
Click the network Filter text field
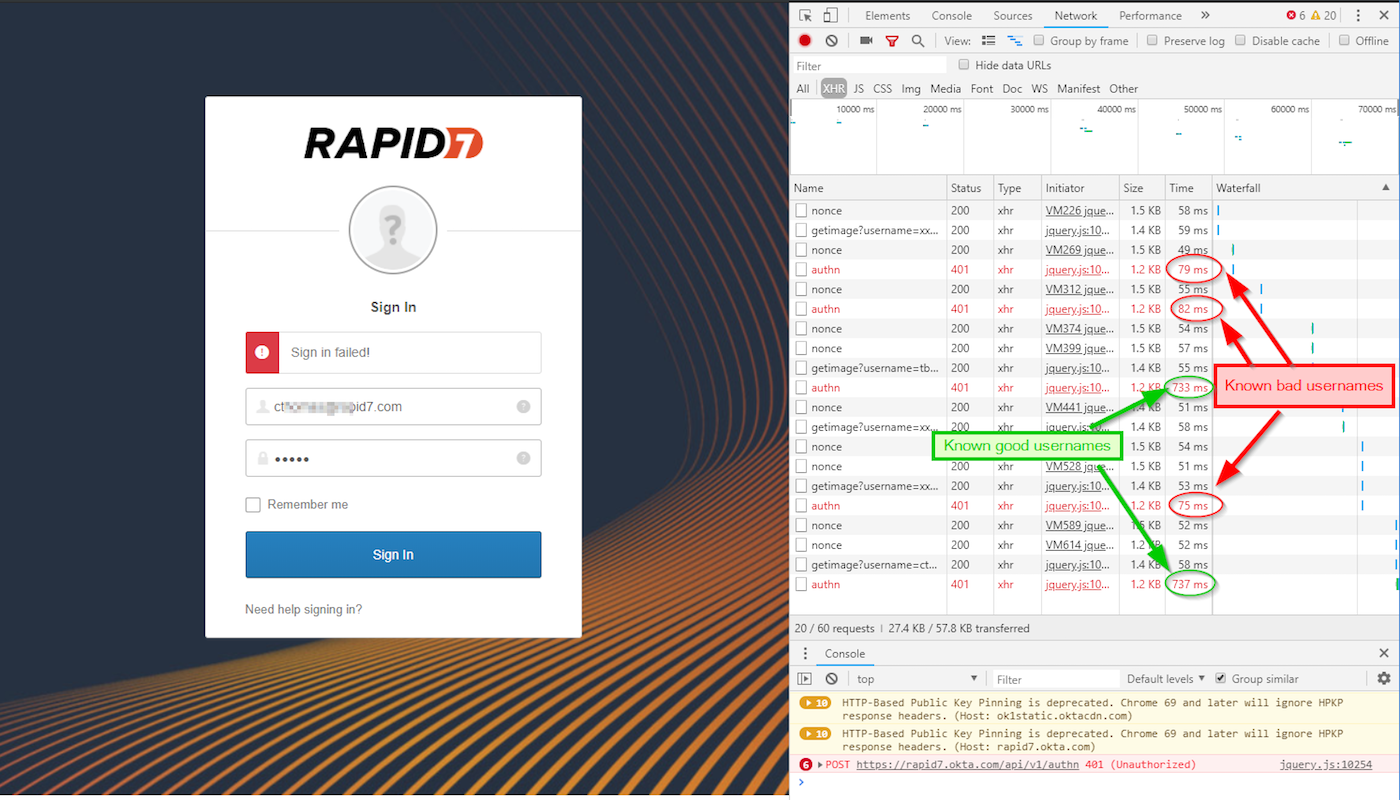click(x=870, y=66)
